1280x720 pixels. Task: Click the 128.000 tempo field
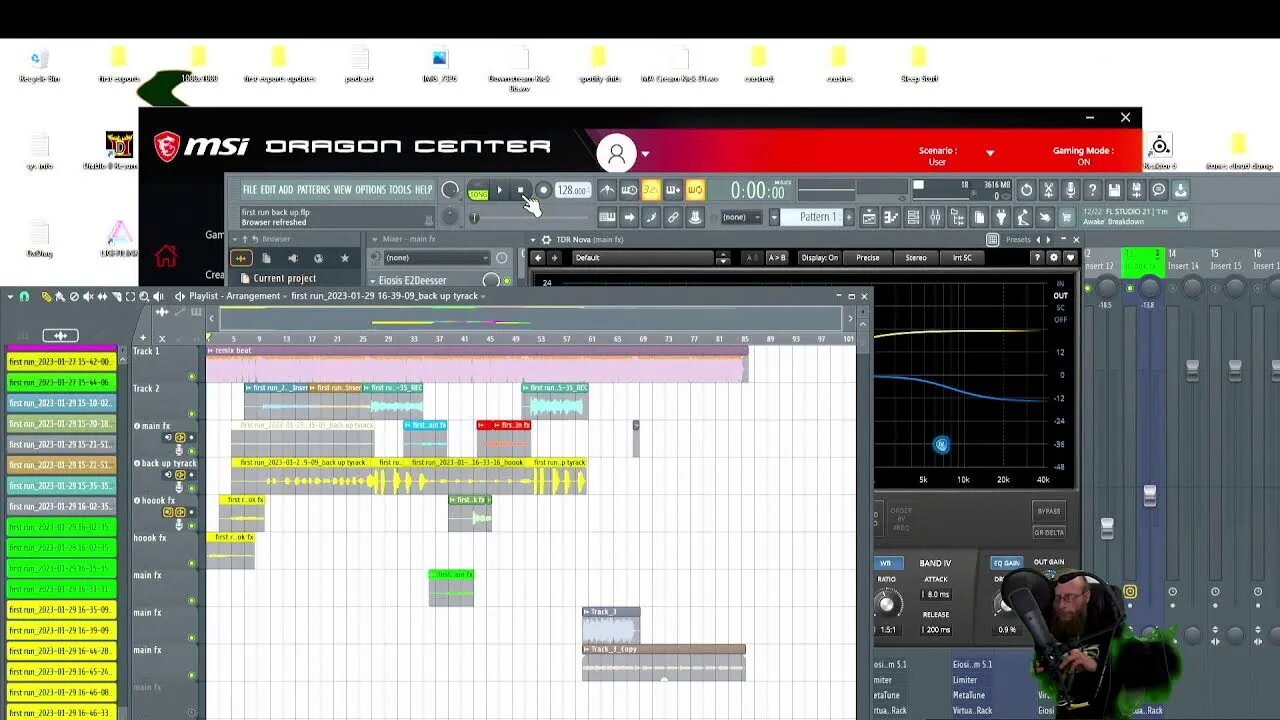572,190
